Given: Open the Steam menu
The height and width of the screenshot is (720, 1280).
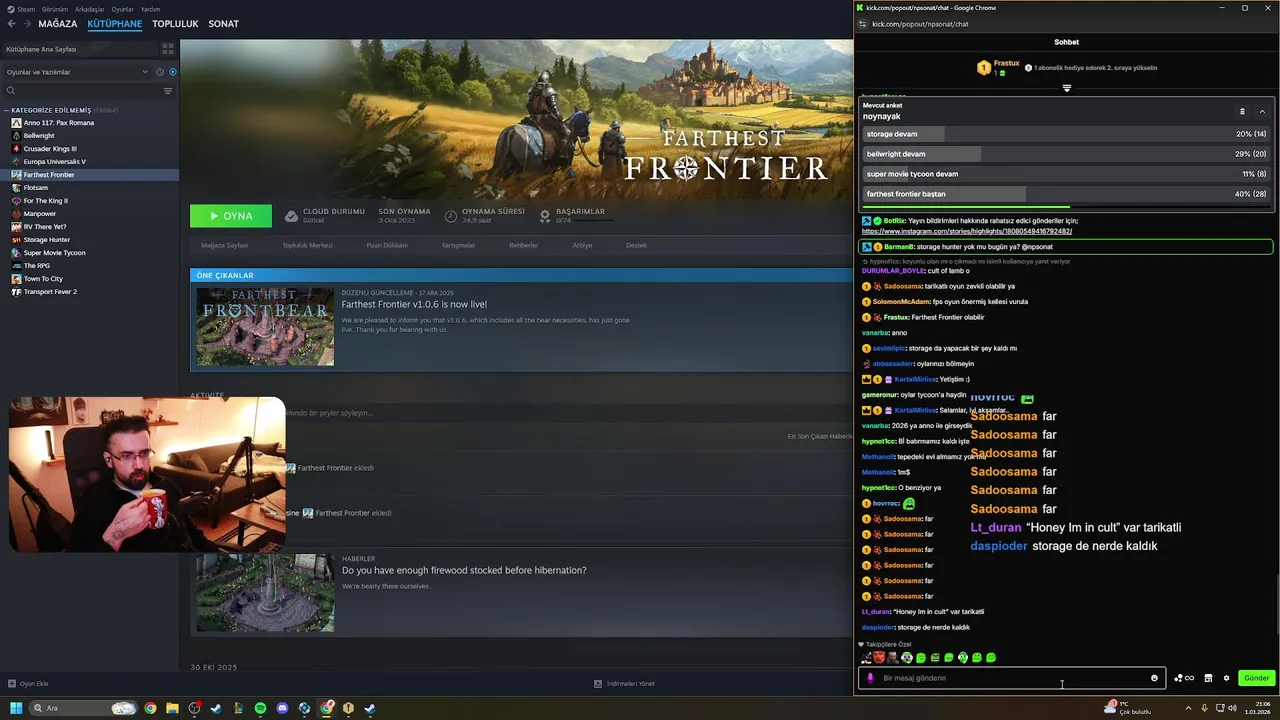Looking at the screenshot, I should coord(21,9).
